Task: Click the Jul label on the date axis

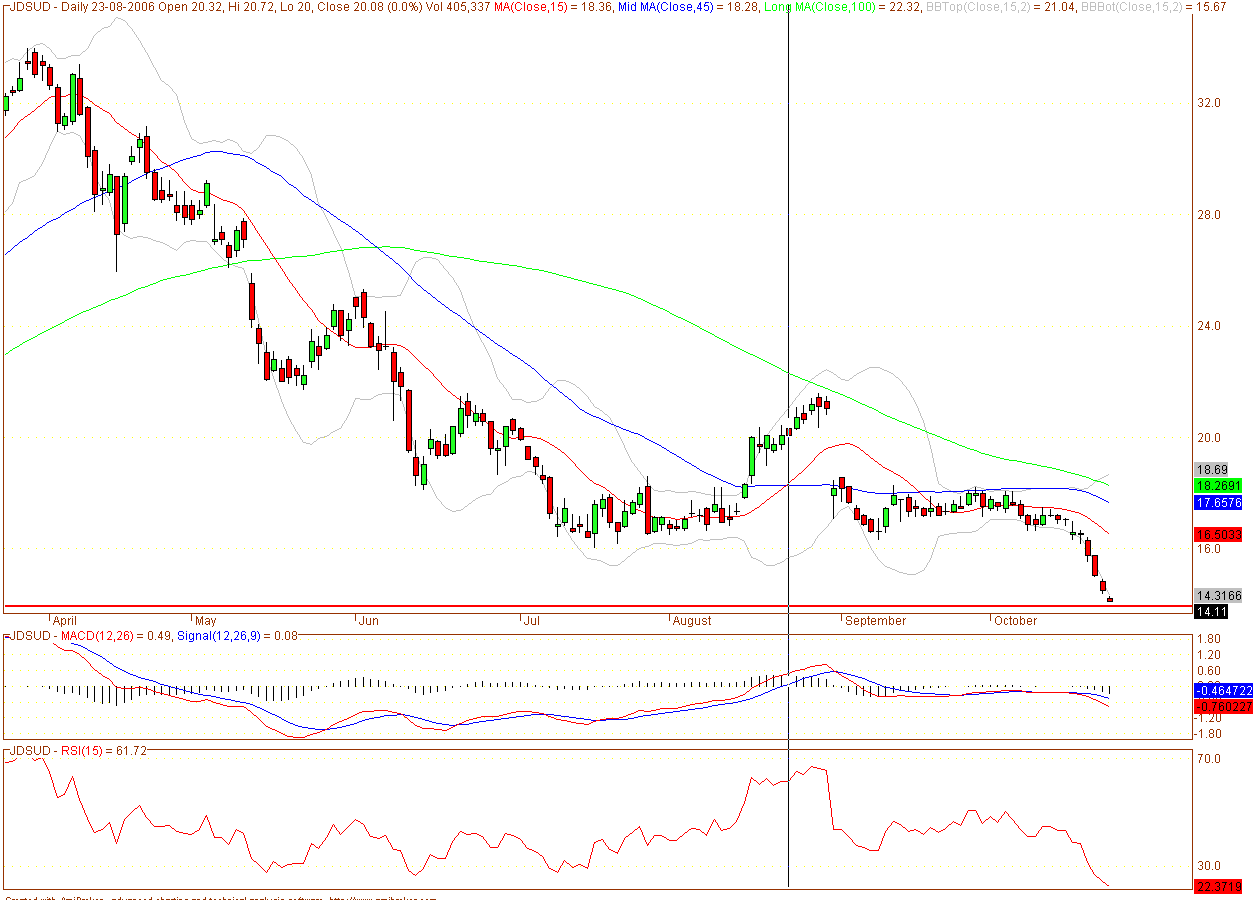Action: [x=531, y=620]
